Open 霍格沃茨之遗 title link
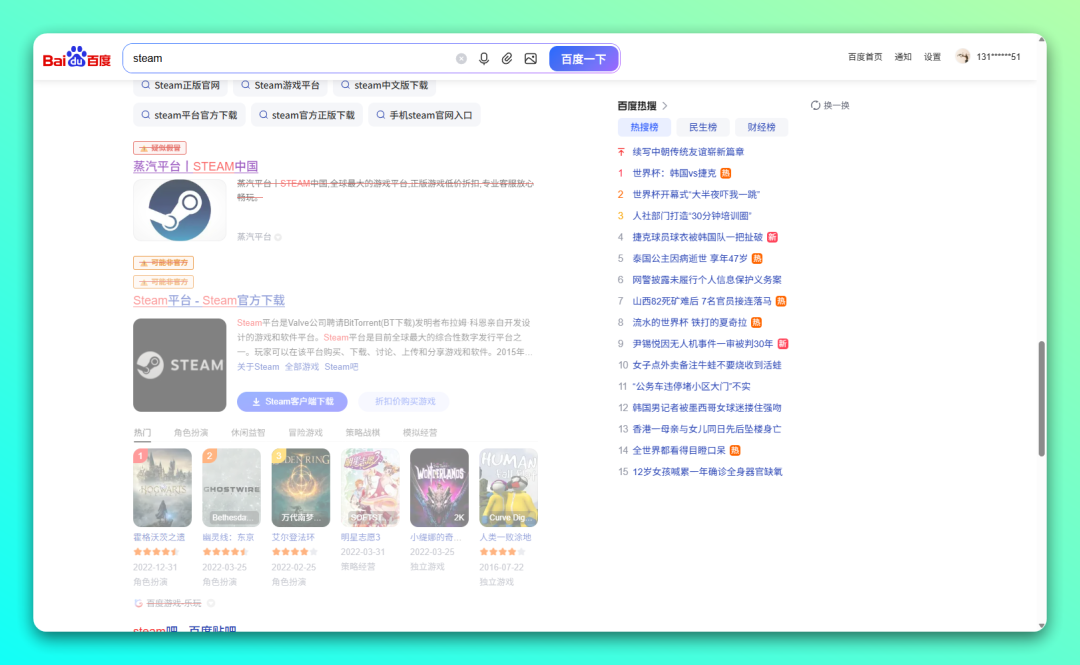 coord(159,538)
